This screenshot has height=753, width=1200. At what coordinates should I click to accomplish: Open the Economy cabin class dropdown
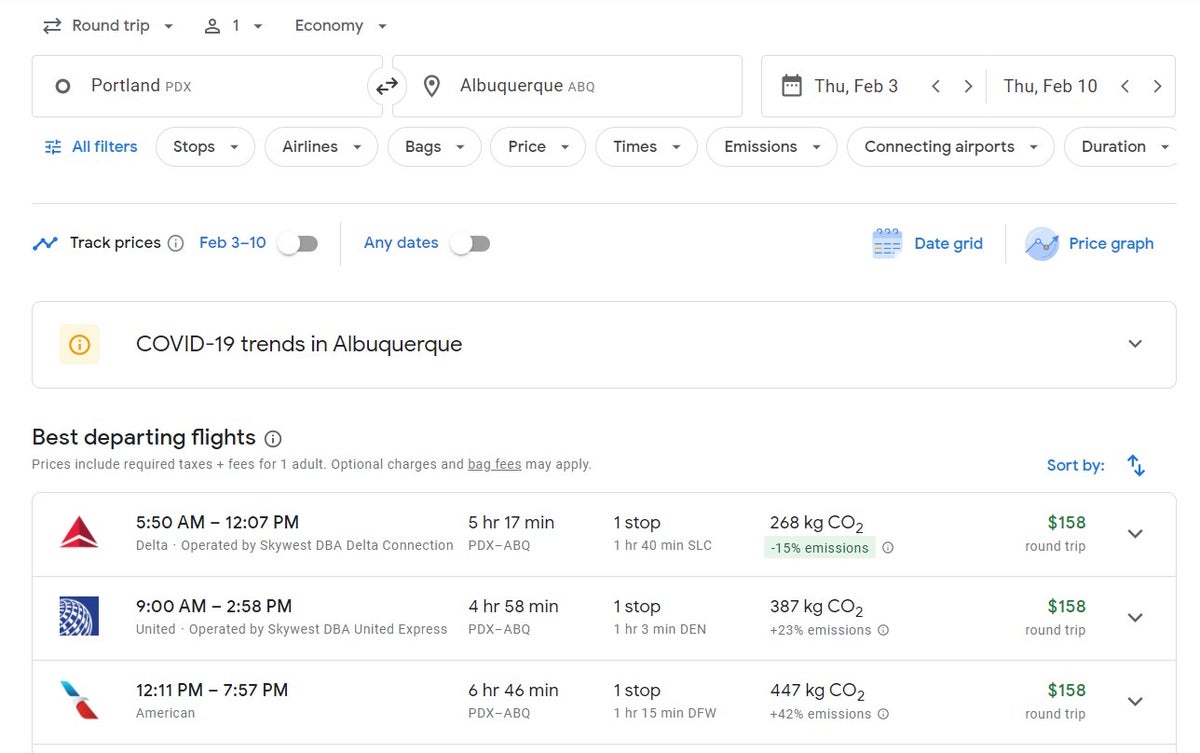[340, 25]
